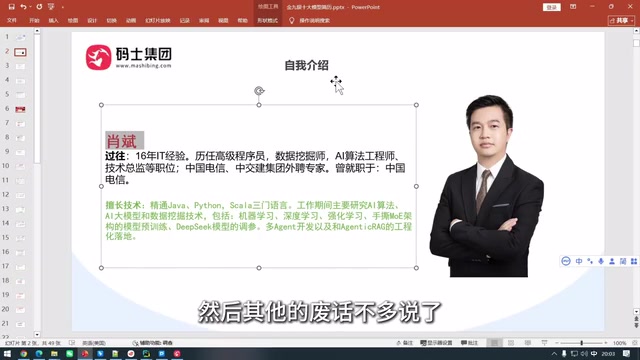Viewport: 640px width, 360px height.
Task: Open the ribbon display options icon
Action: (573, 7)
